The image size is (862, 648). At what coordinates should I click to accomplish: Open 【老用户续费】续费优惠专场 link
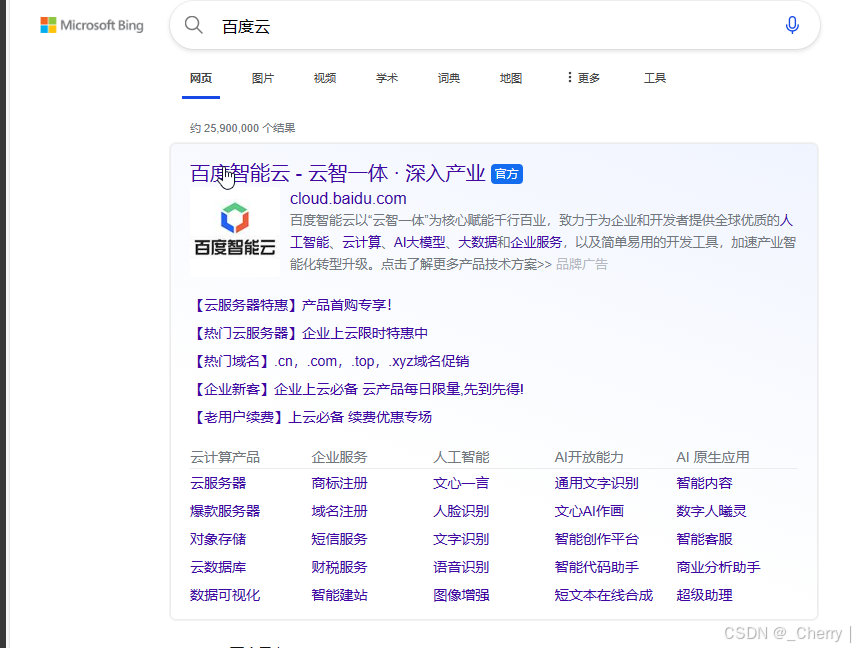tap(311, 417)
